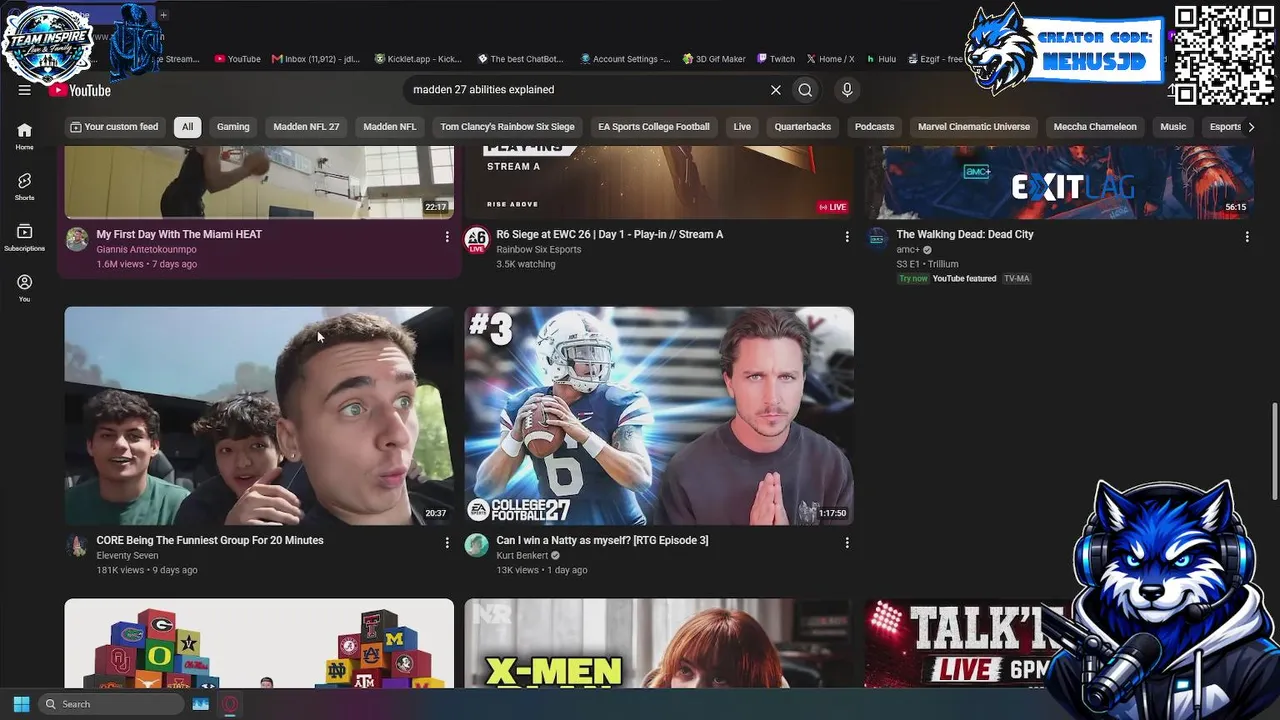The height and width of the screenshot is (720, 1280).
Task: Select the All filter chip
Action: [x=187, y=127]
